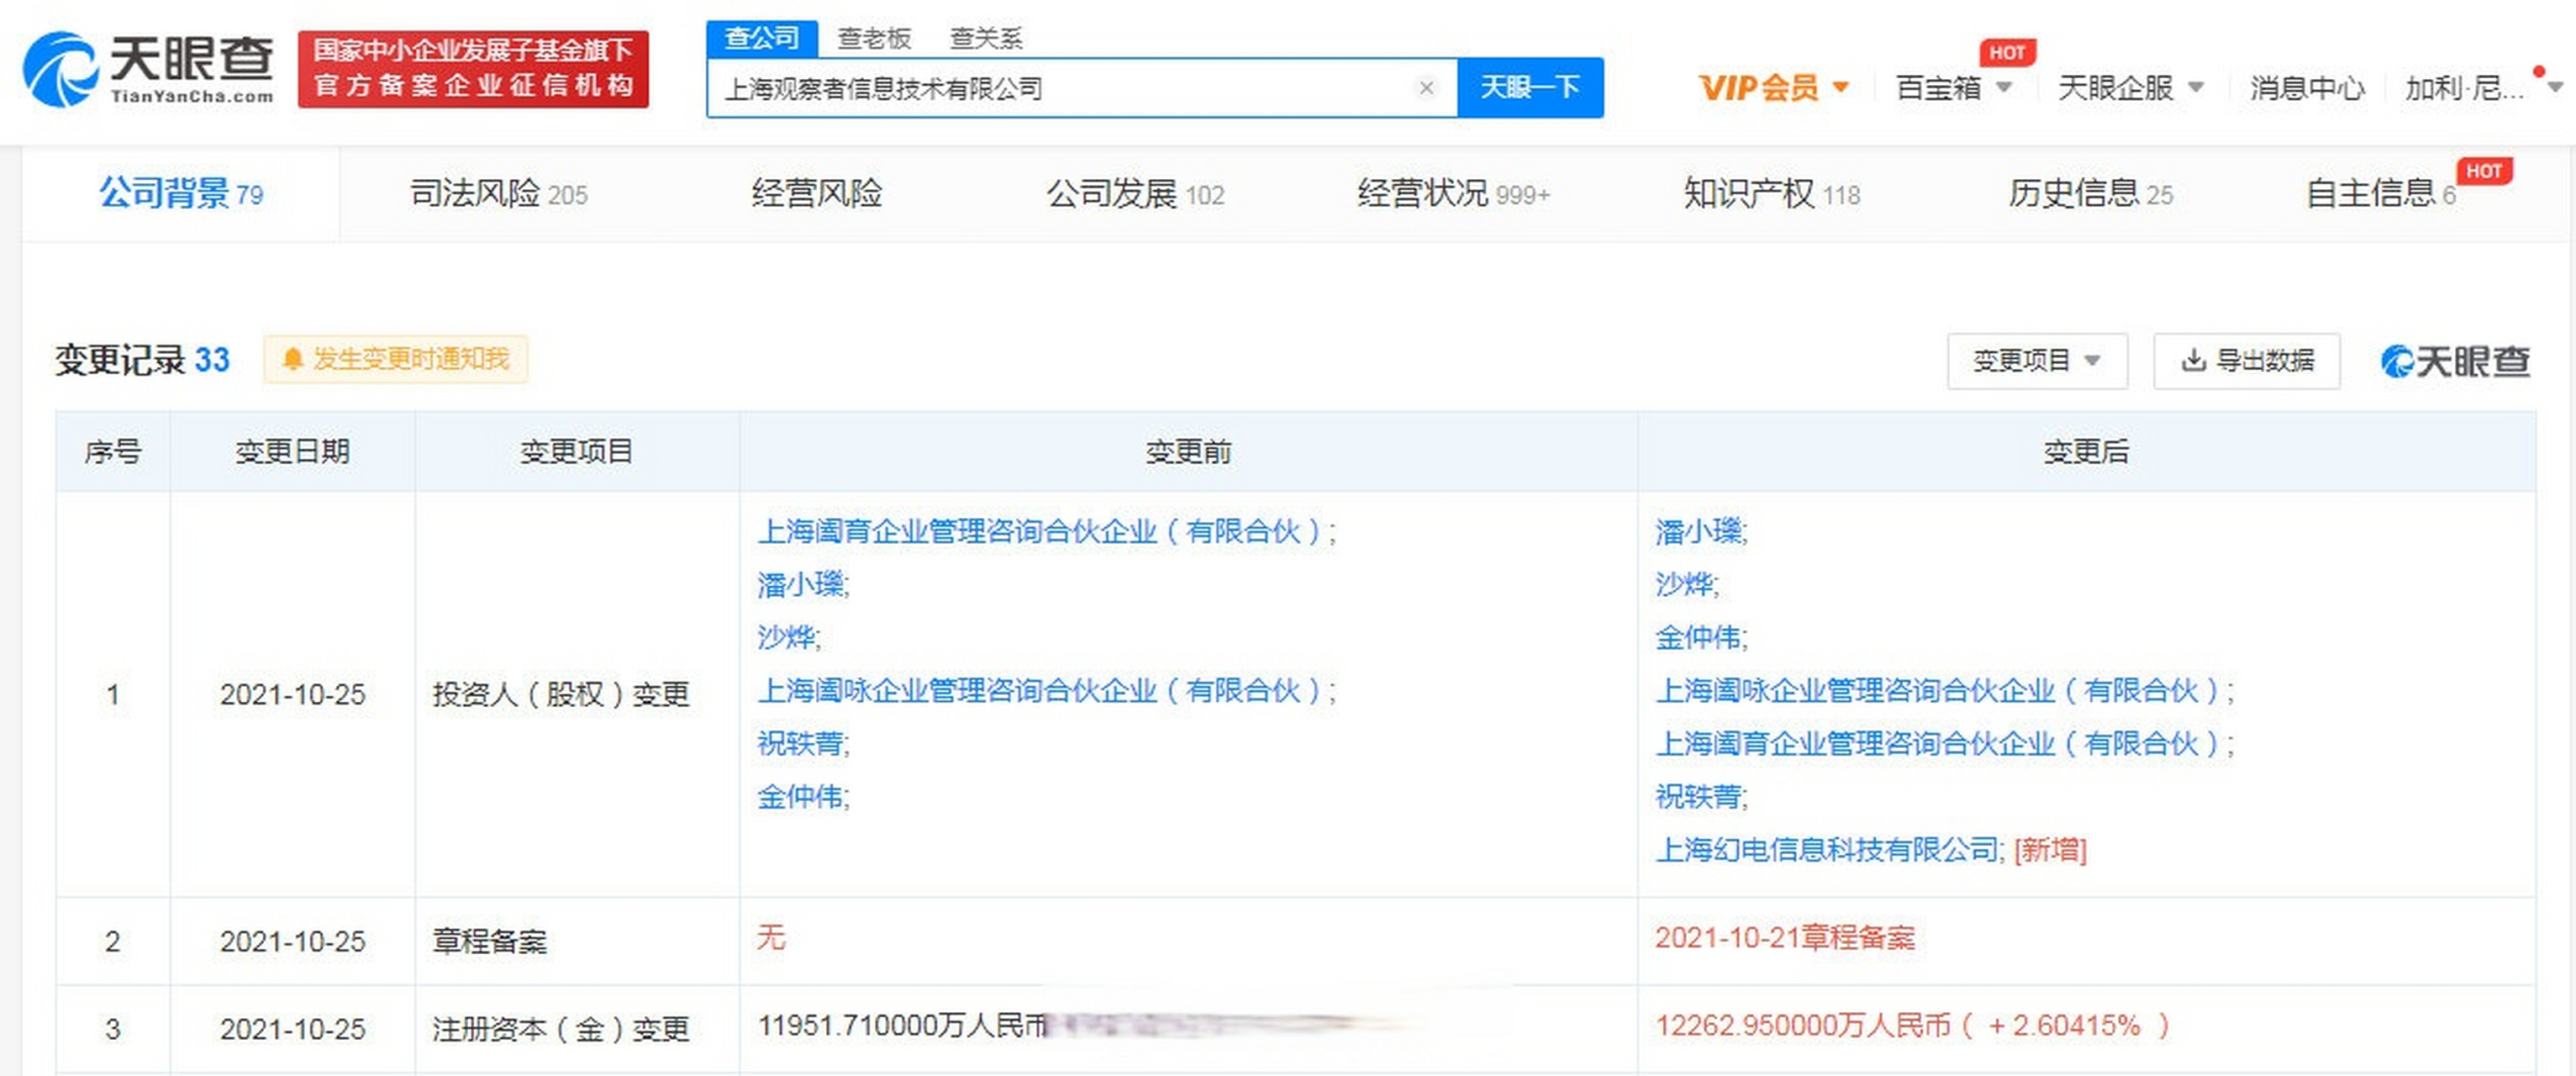Open 上海阖育企业管理咨询 link in 变更前 column

coord(1041,531)
